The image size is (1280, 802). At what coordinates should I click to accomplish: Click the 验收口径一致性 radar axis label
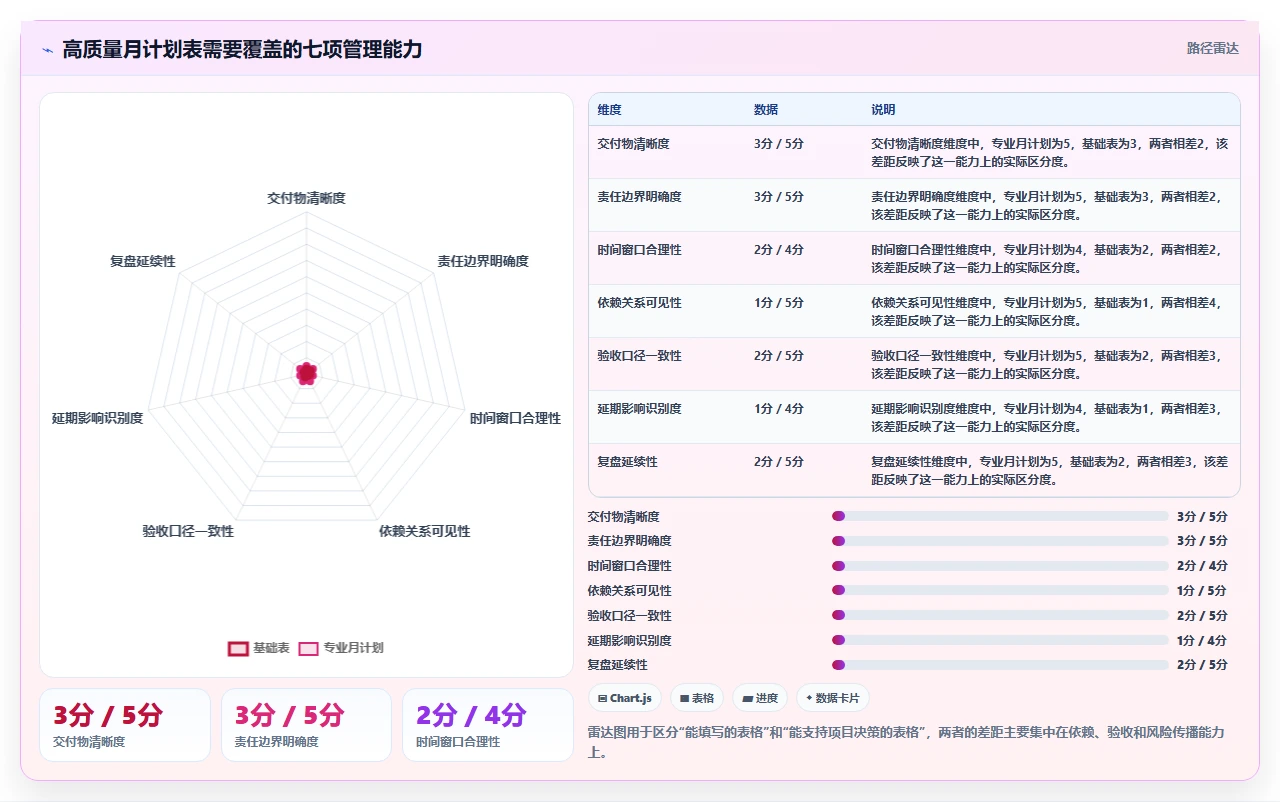(x=188, y=531)
